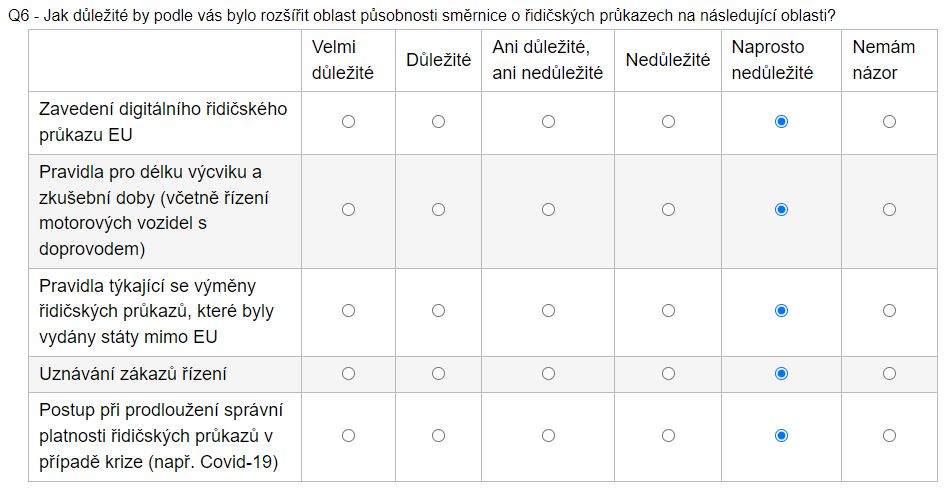Choose 'Důležité' for Zavedení digitálního řidičského průkazu
The image size is (946, 491).
point(438,121)
